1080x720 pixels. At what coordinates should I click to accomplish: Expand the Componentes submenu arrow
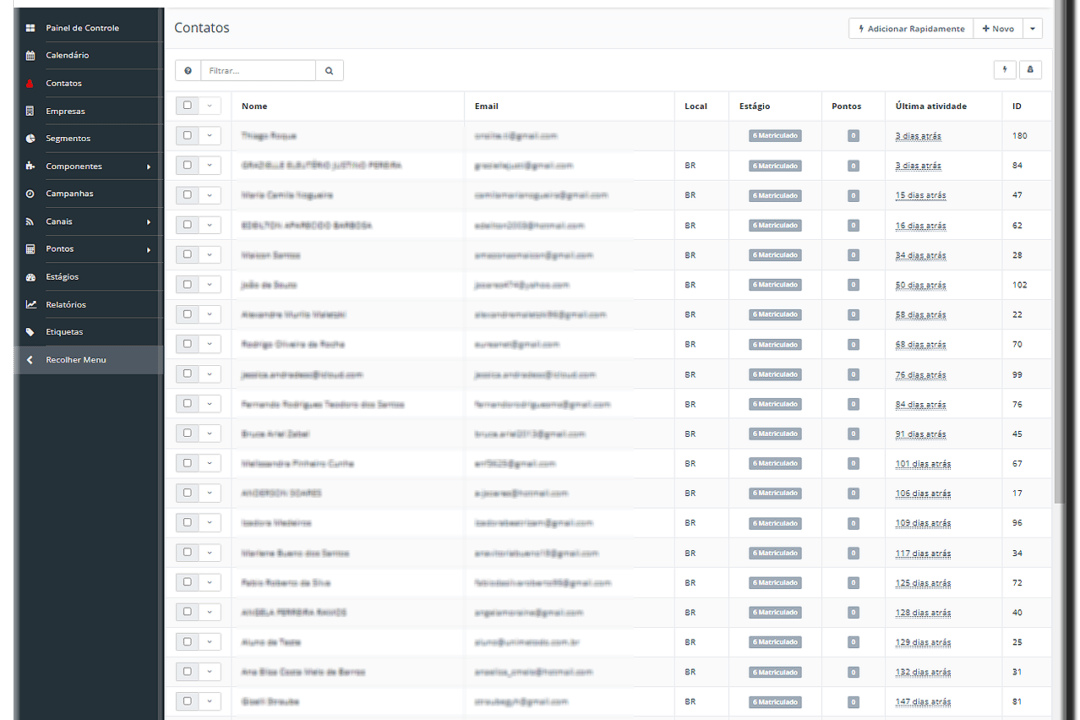[x=148, y=167]
